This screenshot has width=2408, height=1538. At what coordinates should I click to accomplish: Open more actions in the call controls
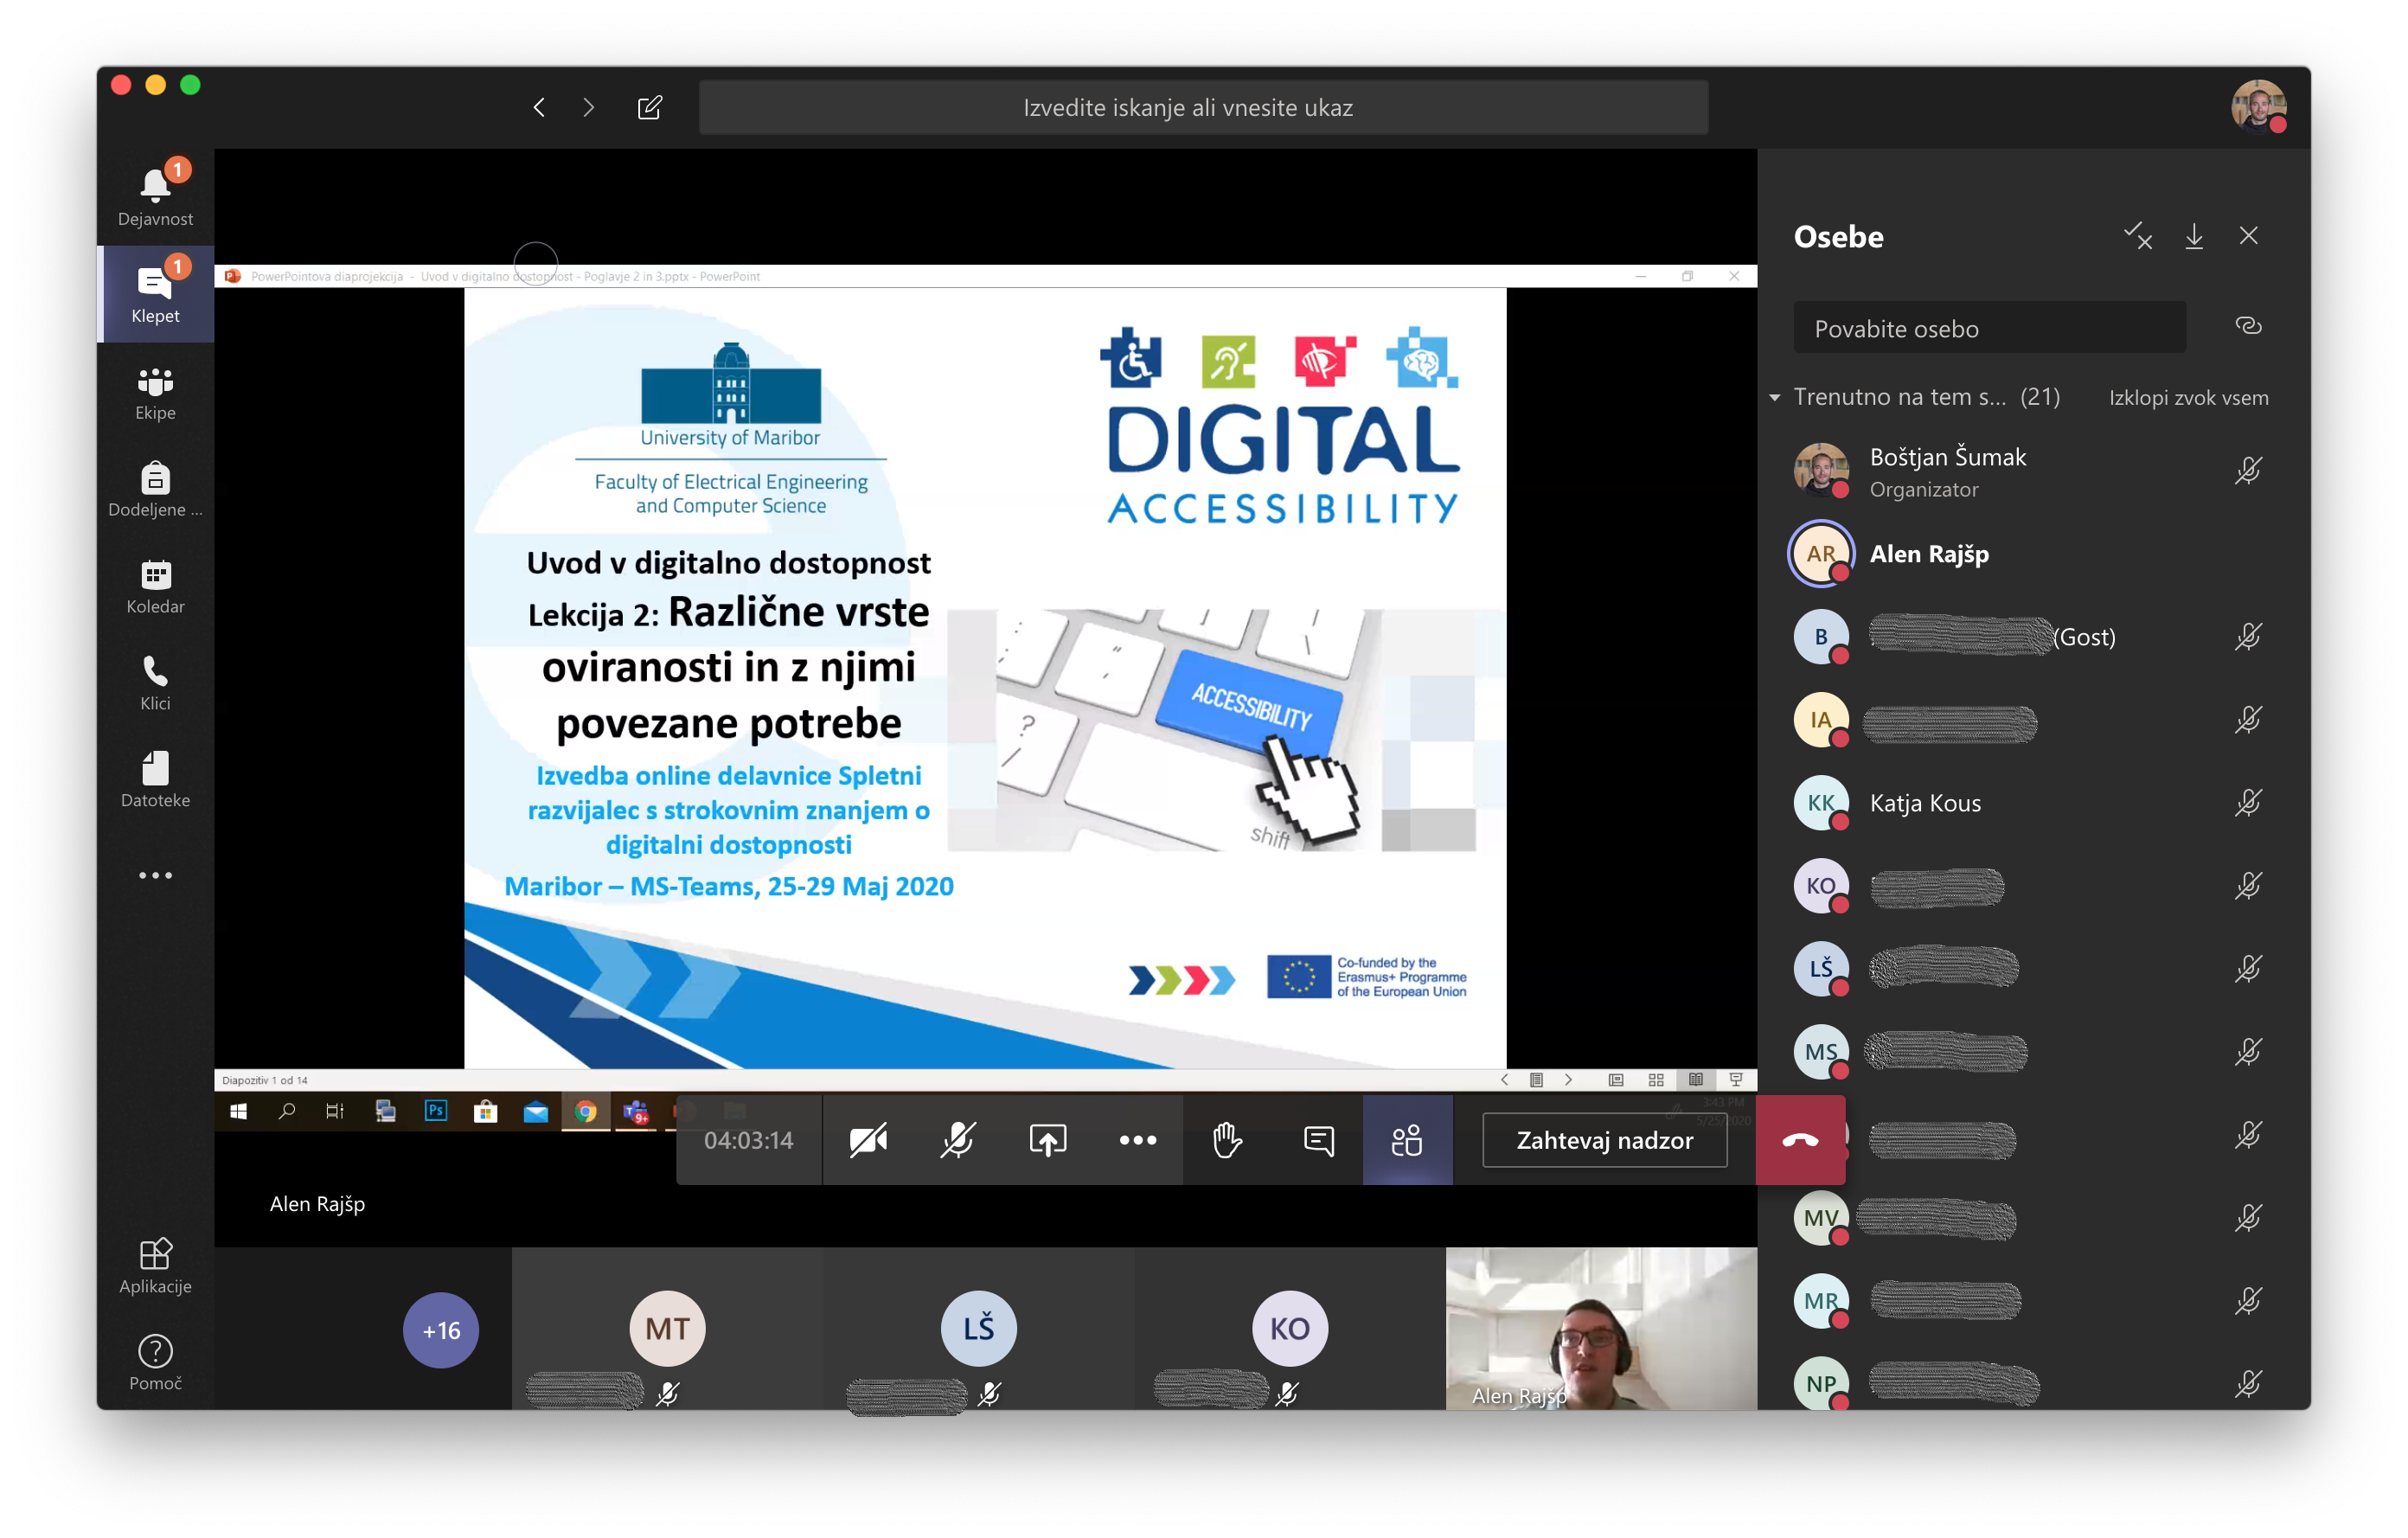click(1138, 1139)
